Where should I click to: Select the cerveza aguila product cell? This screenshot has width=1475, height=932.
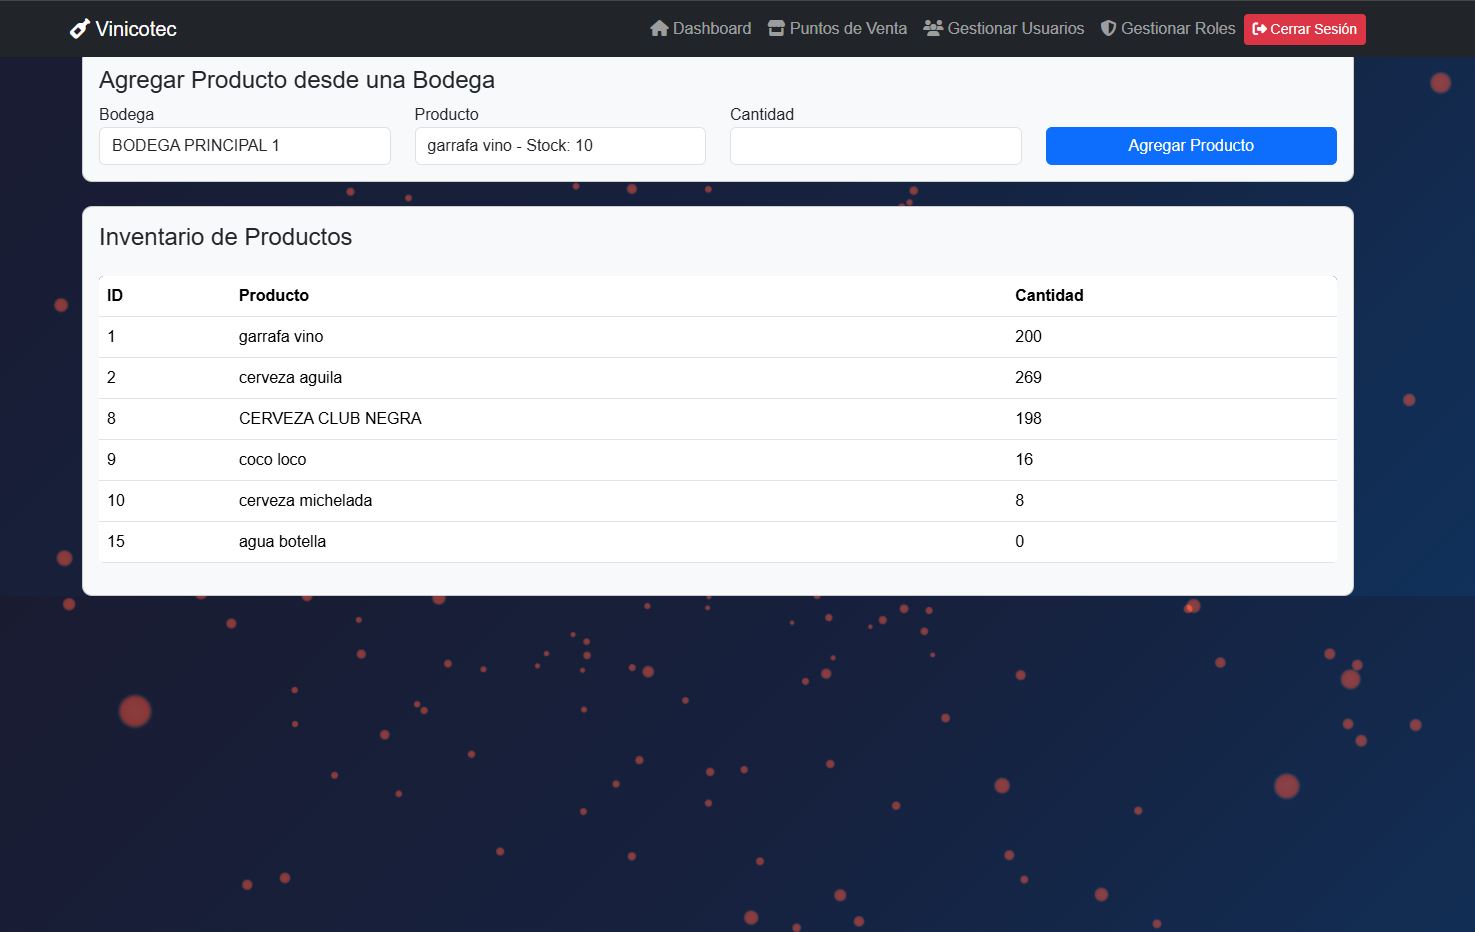[x=290, y=377]
